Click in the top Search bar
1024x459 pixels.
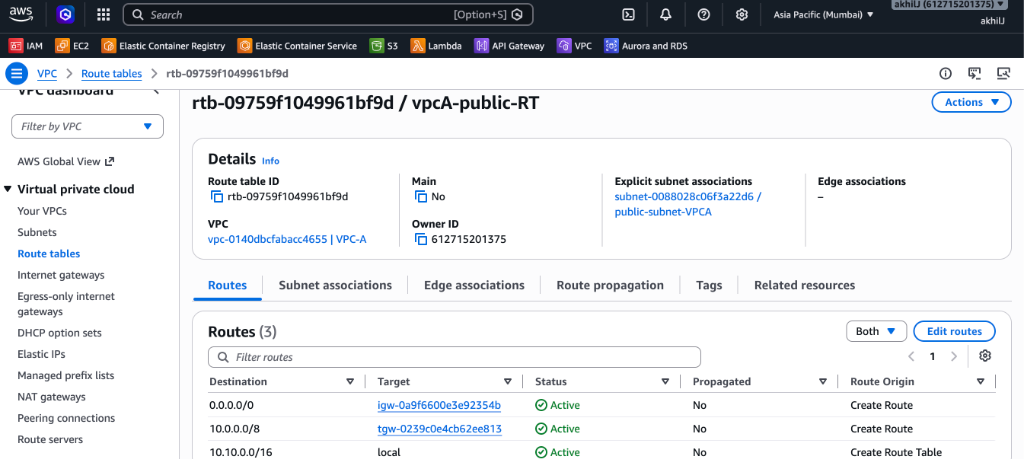(x=328, y=14)
